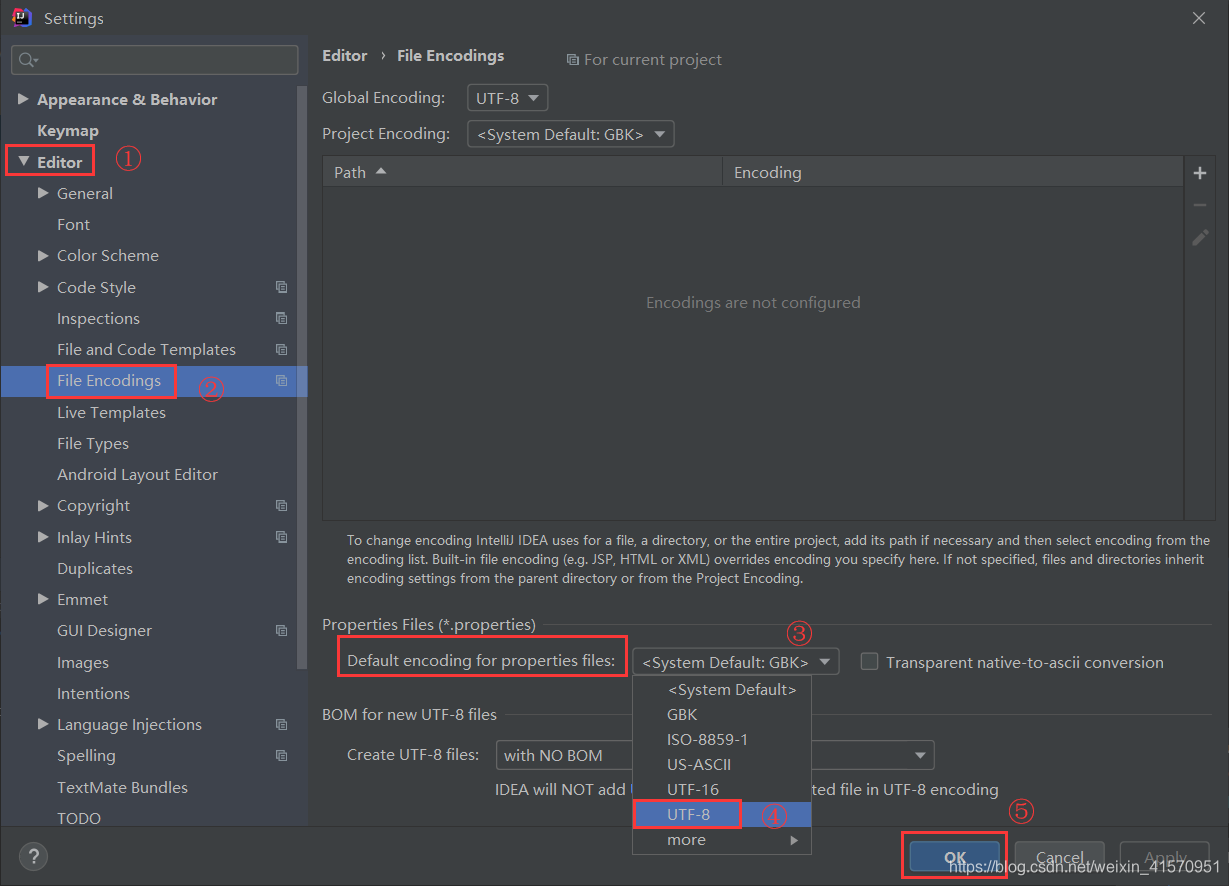The image size is (1229, 886).
Task: Click the page icon beside File Encodings
Action: click(x=281, y=381)
